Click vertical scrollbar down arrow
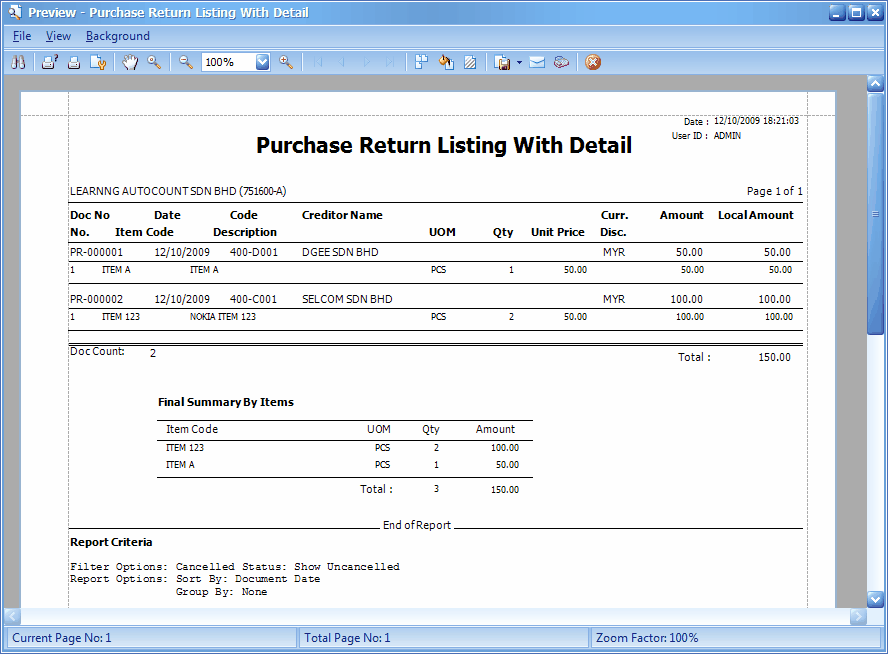The image size is (888, 654). tap(876, 599)
